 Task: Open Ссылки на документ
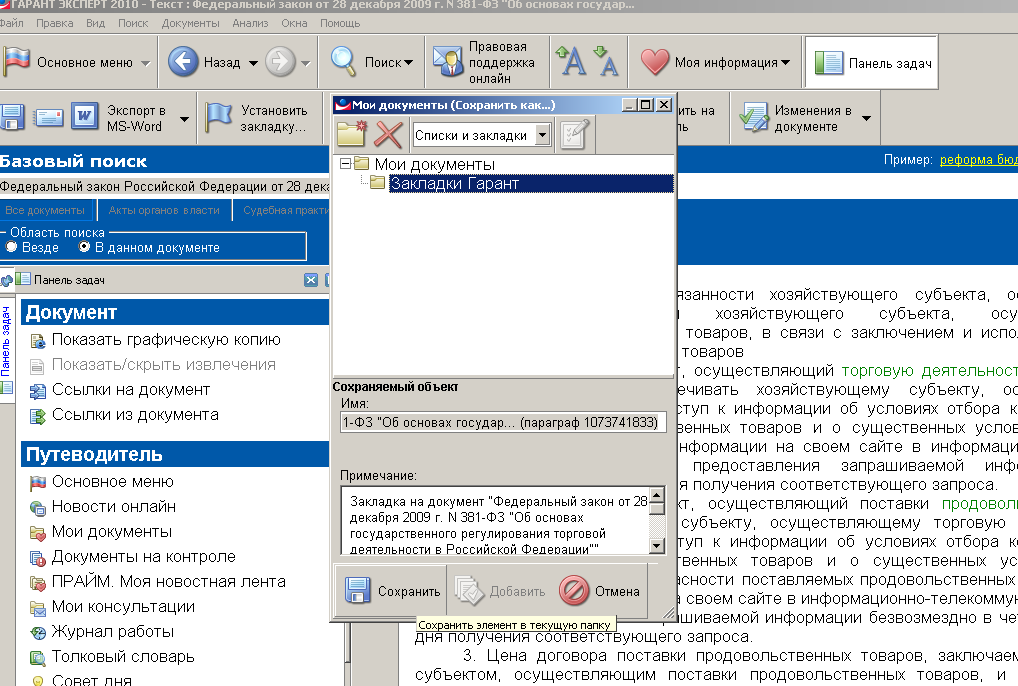click(x=130, y=389)
